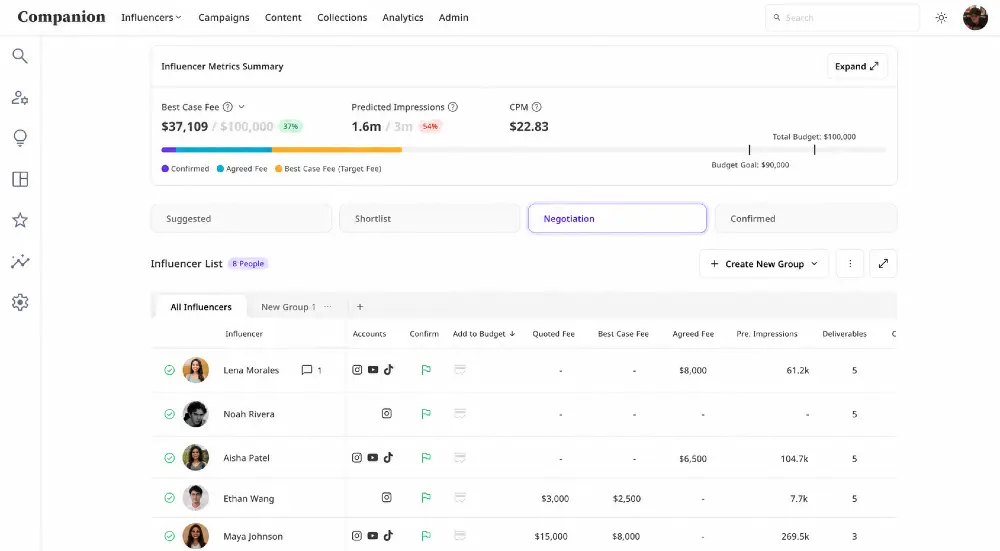Click Lena Morales confirm flag icon

pos(426,370)
